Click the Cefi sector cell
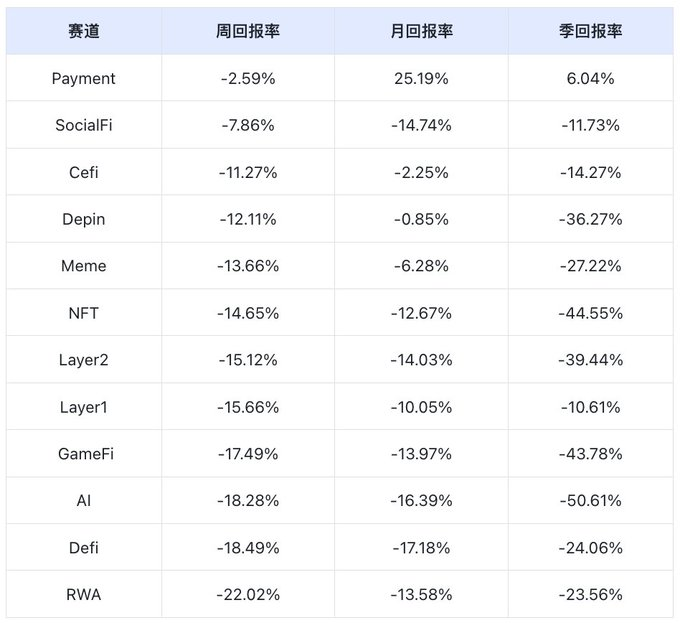 [84, 173]
